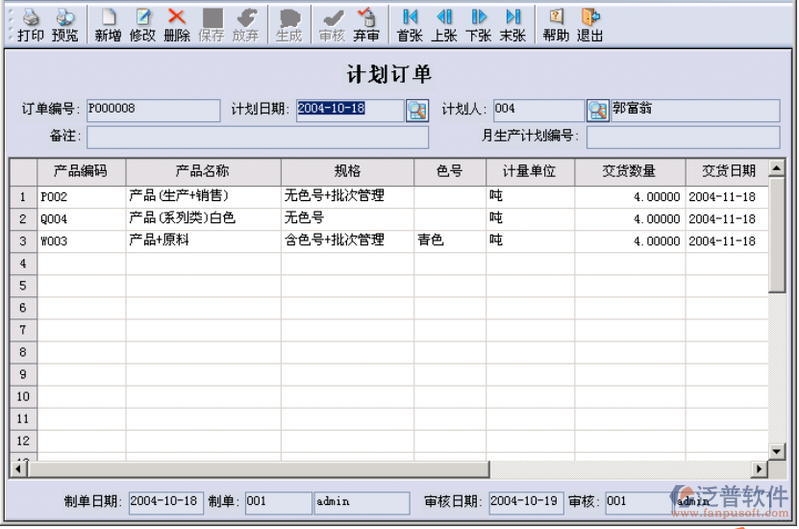799x529 pixels.
Task: Open the lookup button beside 计划人
Action: pyautogui.click(x=597, y=111)
